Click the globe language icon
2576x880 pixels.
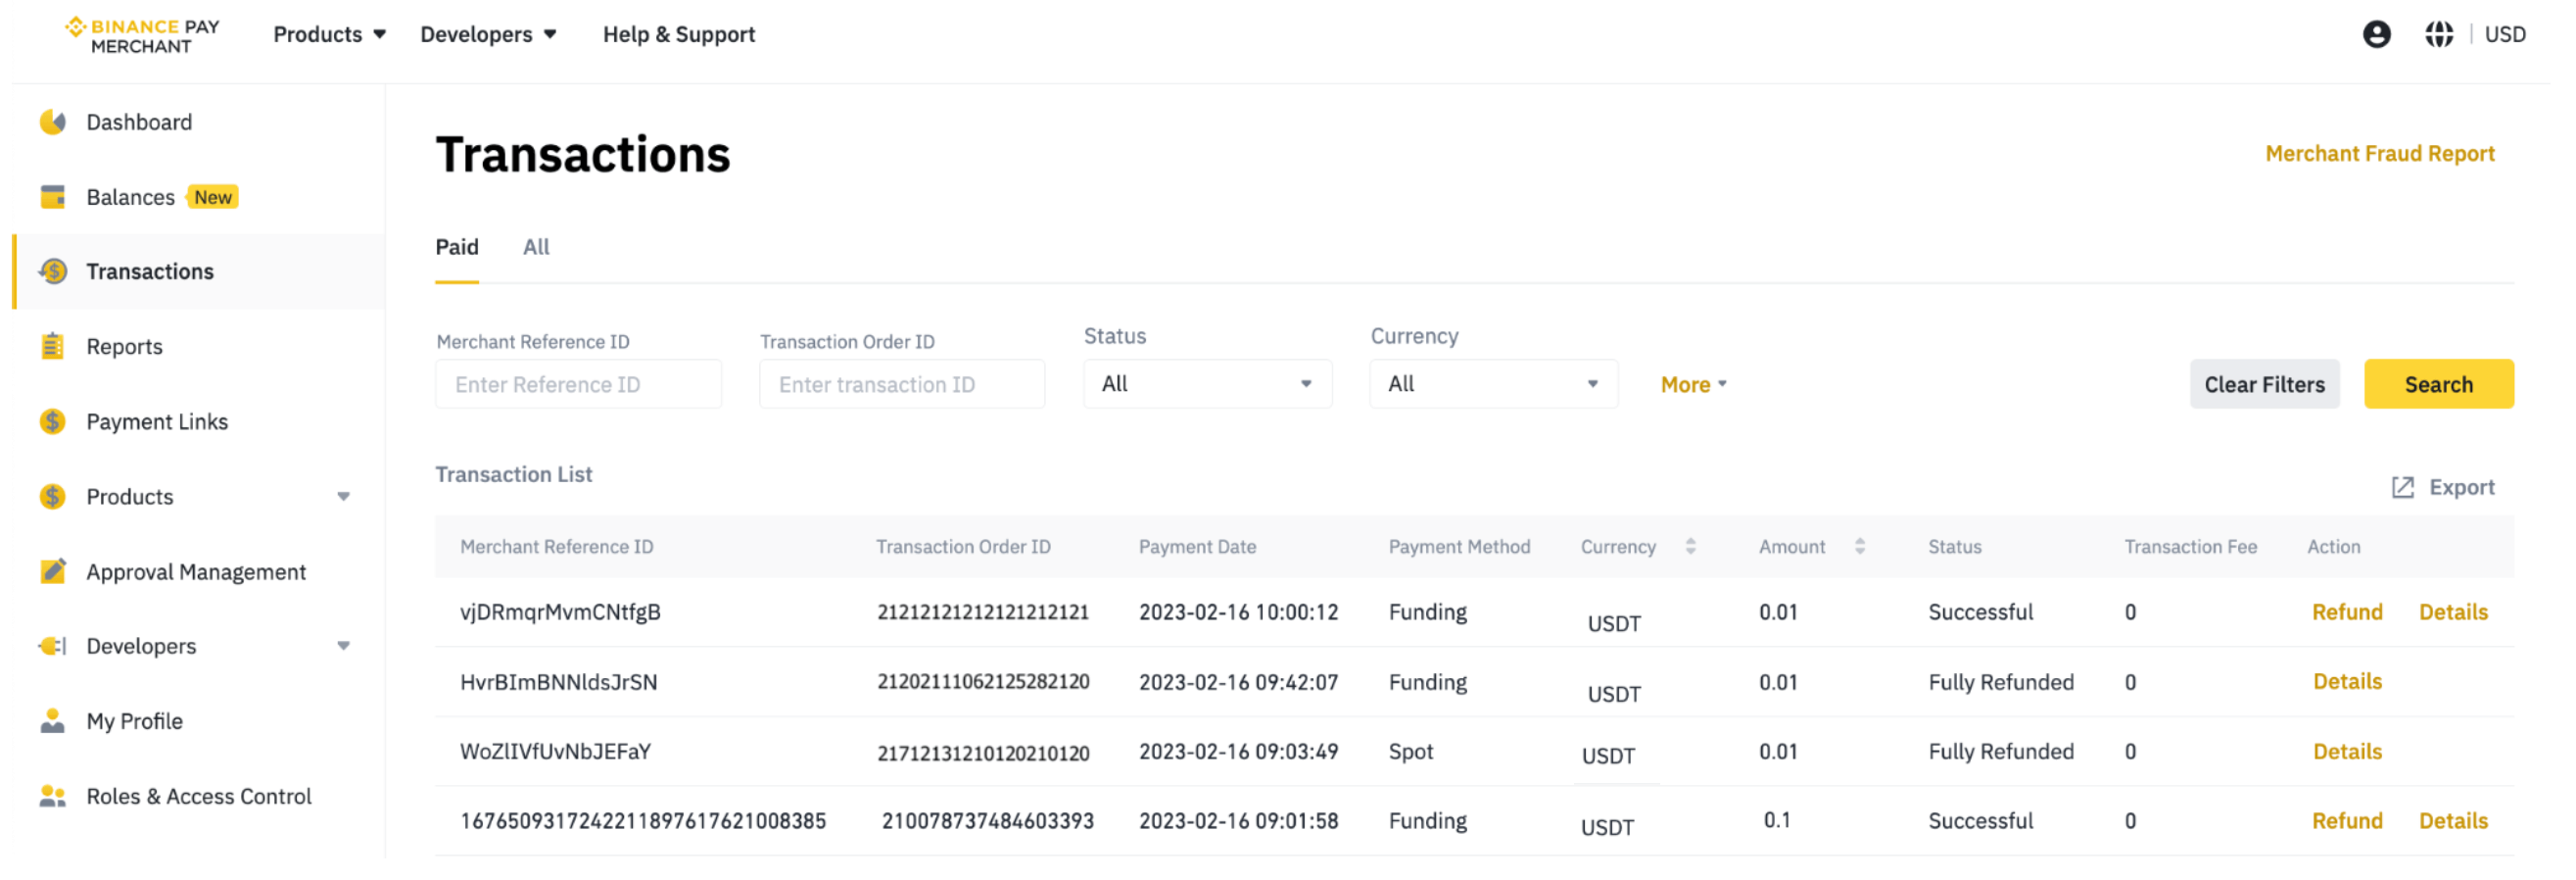tap(2438, 35)
